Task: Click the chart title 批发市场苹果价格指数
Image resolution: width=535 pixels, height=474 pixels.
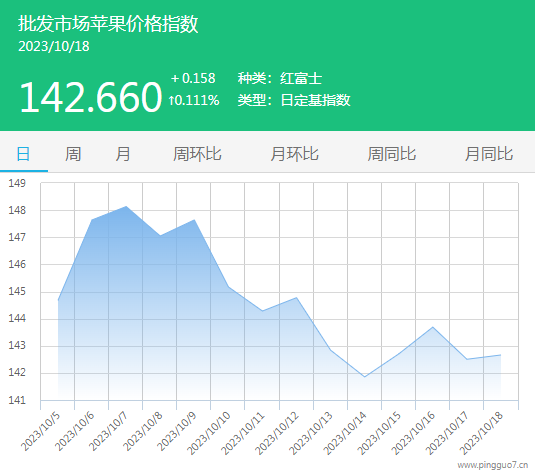Action: (x=108, y=24)
